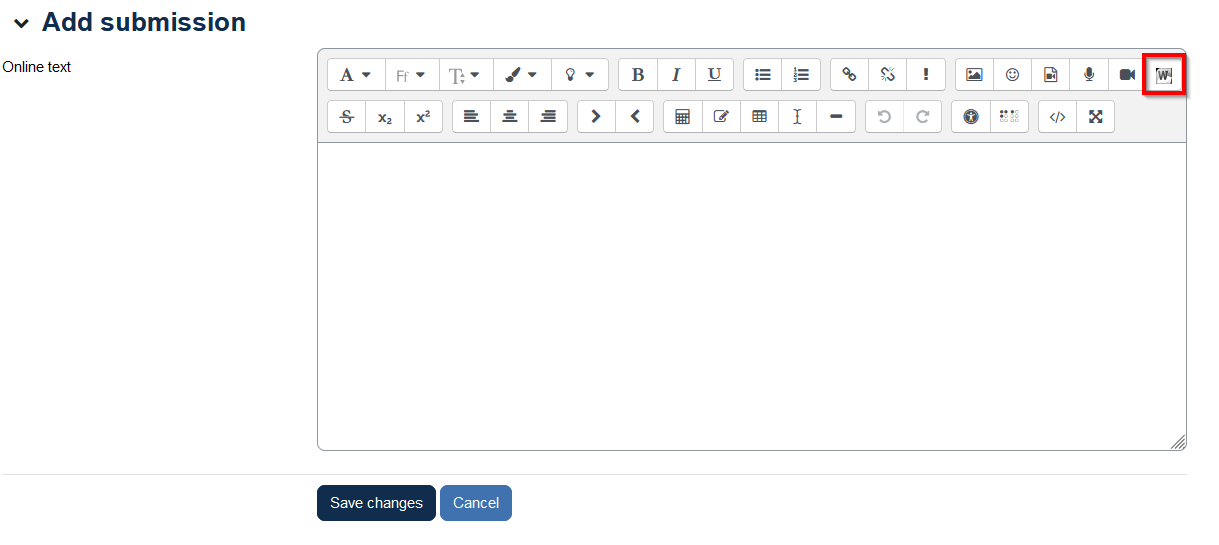The image size is (1219, 545).
Task: Record audio with the microphone icon
Action: pos(1088,75)
